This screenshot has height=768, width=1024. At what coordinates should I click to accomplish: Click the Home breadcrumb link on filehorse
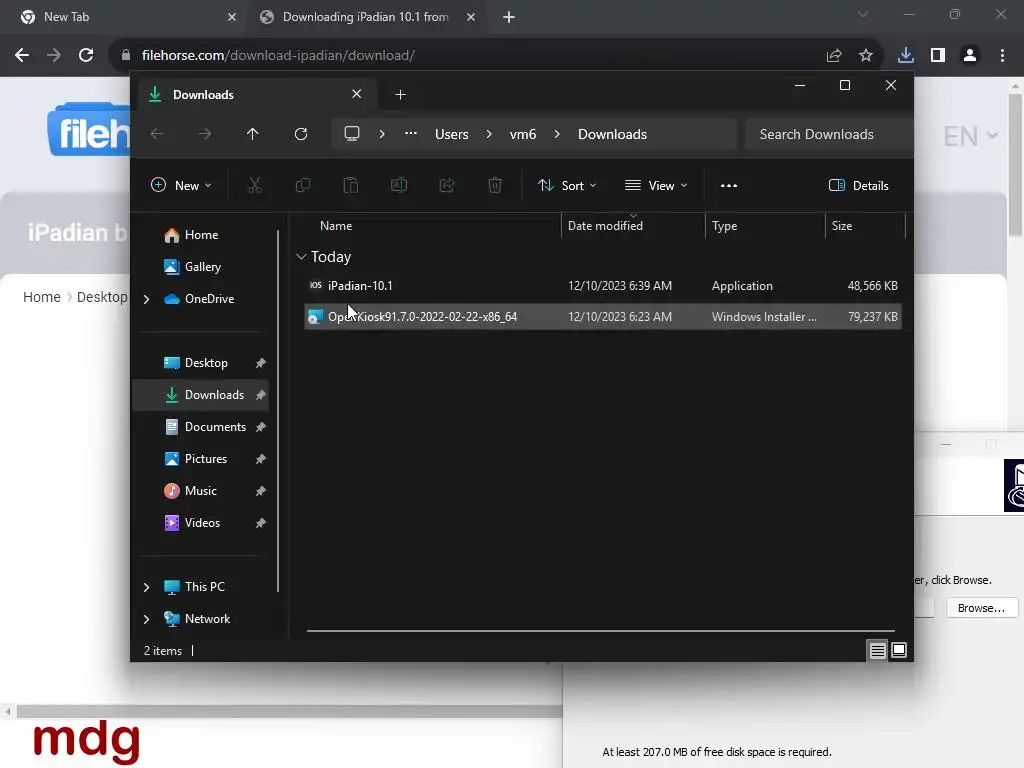point(42,297)
